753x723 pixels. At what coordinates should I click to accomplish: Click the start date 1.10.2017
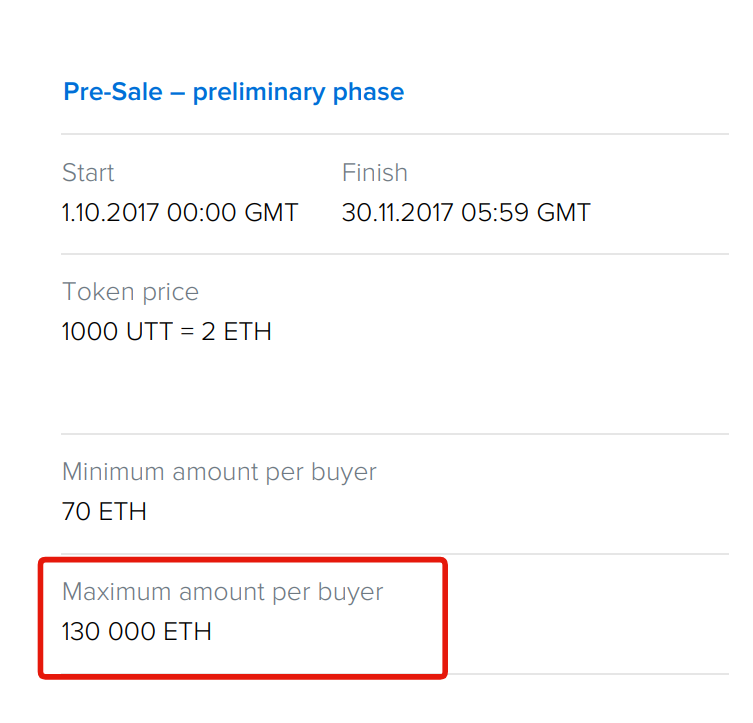(110, 213)
